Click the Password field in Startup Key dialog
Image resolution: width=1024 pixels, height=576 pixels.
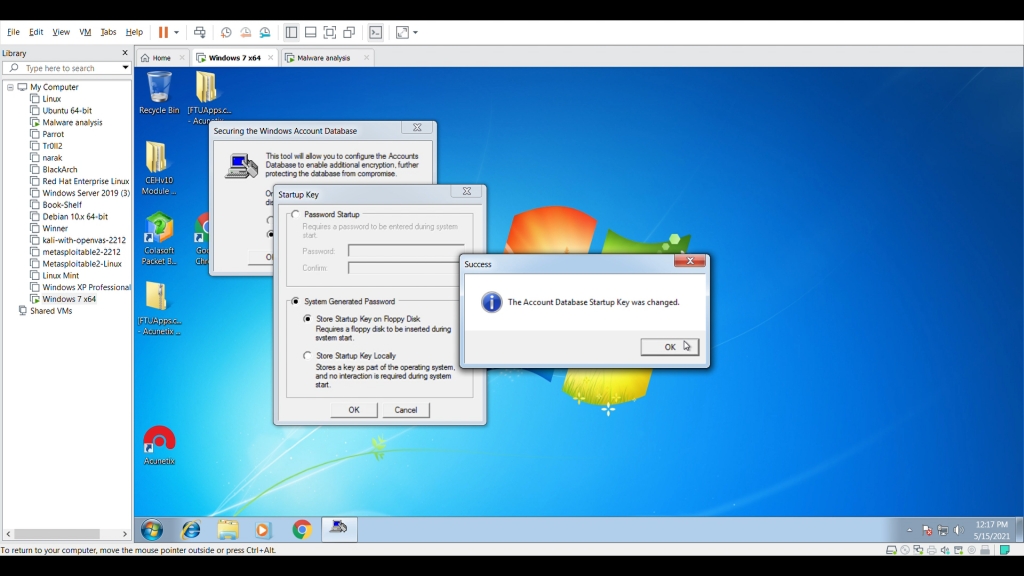[406, 251]
